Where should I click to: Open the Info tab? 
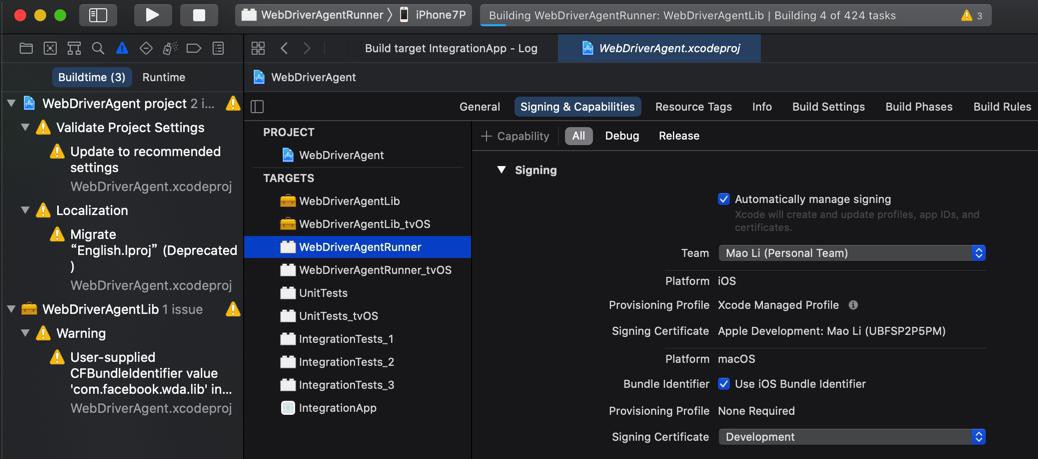tap(762, 107)
